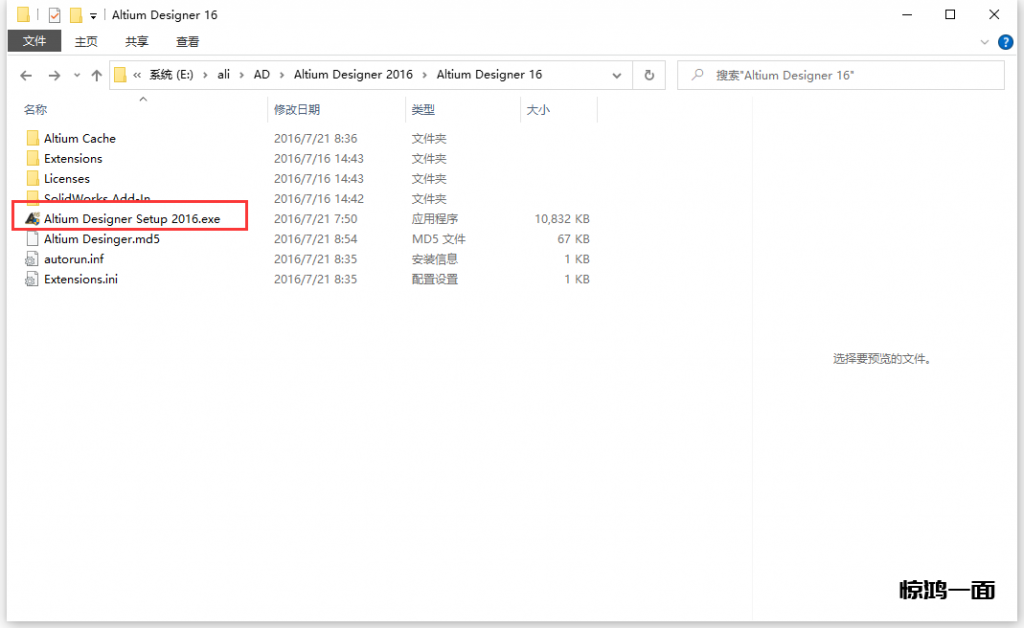1024x628 pixels.
Task: Go back using the left arrow
Action: click(26, 75)
